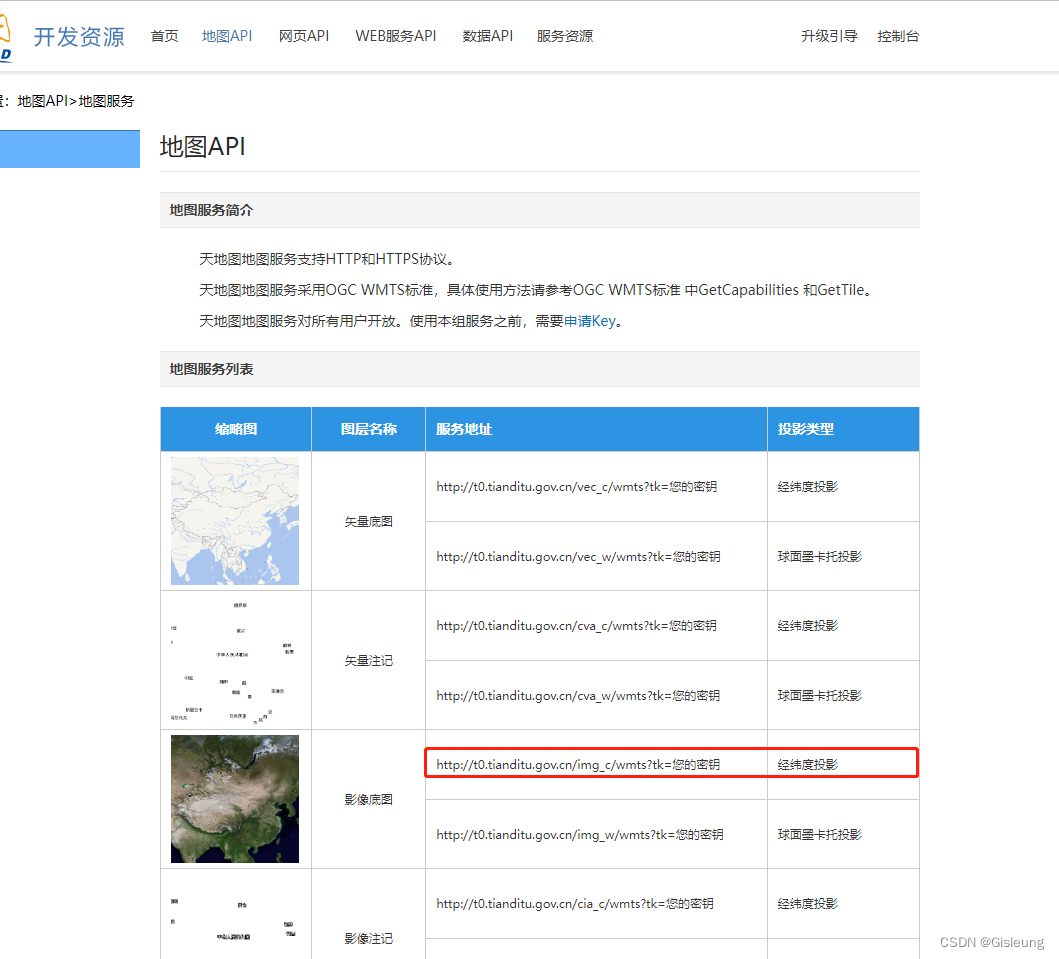Open the 控制台 link
The image size is (1059, 959).
coord(898,36)
